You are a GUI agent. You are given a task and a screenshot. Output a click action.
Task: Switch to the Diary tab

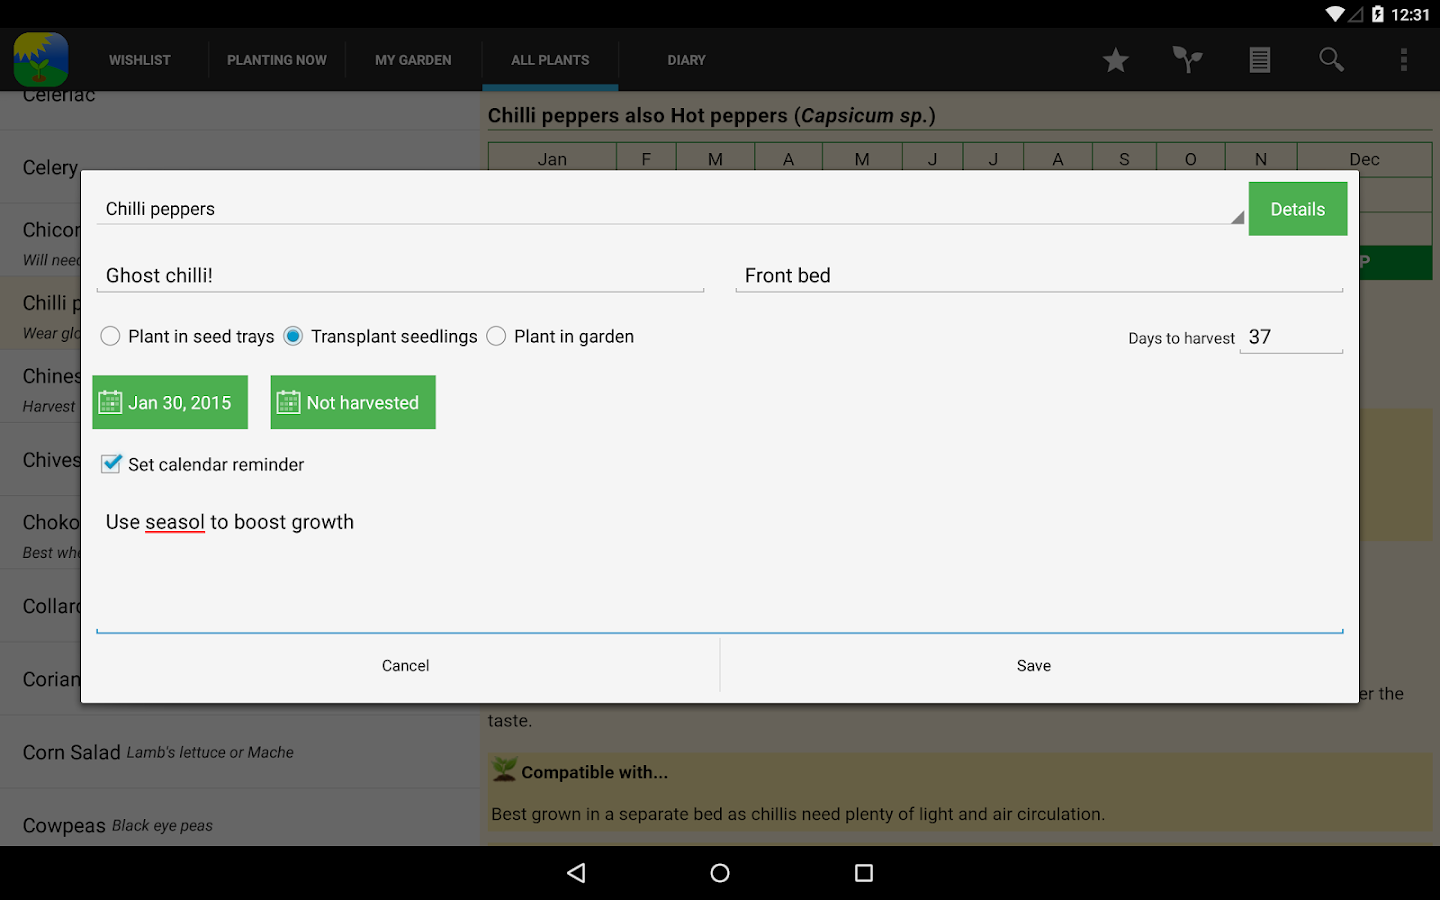click(x=686, y=60)
